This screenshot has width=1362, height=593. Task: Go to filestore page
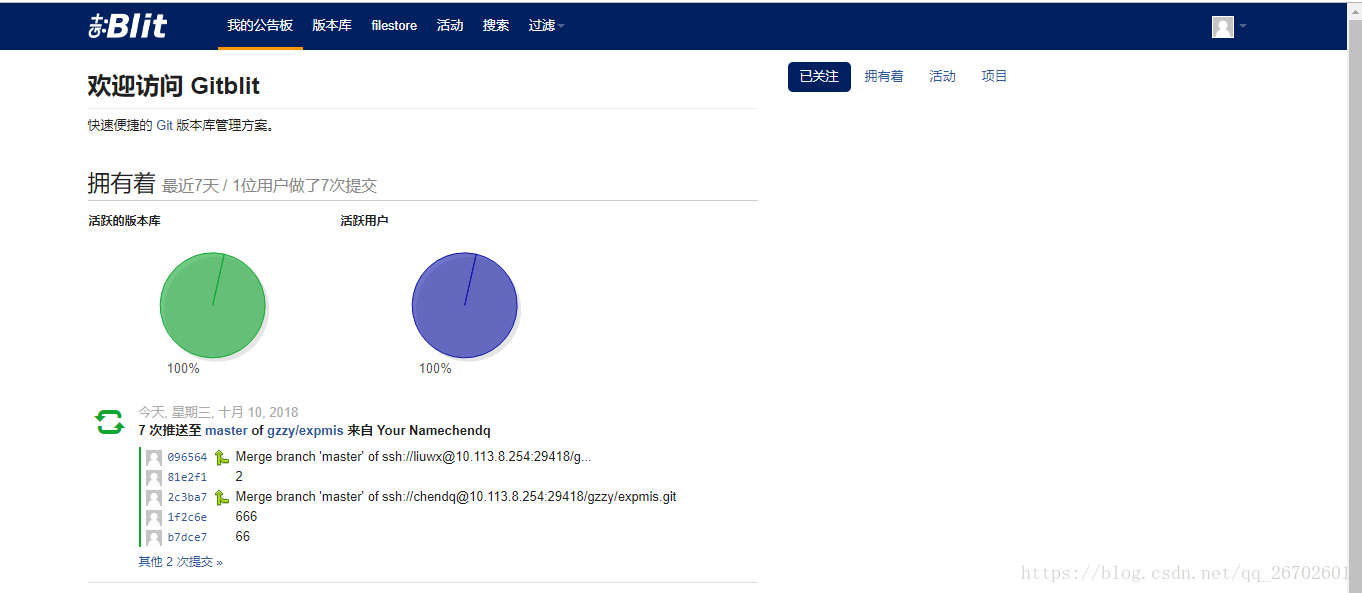394,25
